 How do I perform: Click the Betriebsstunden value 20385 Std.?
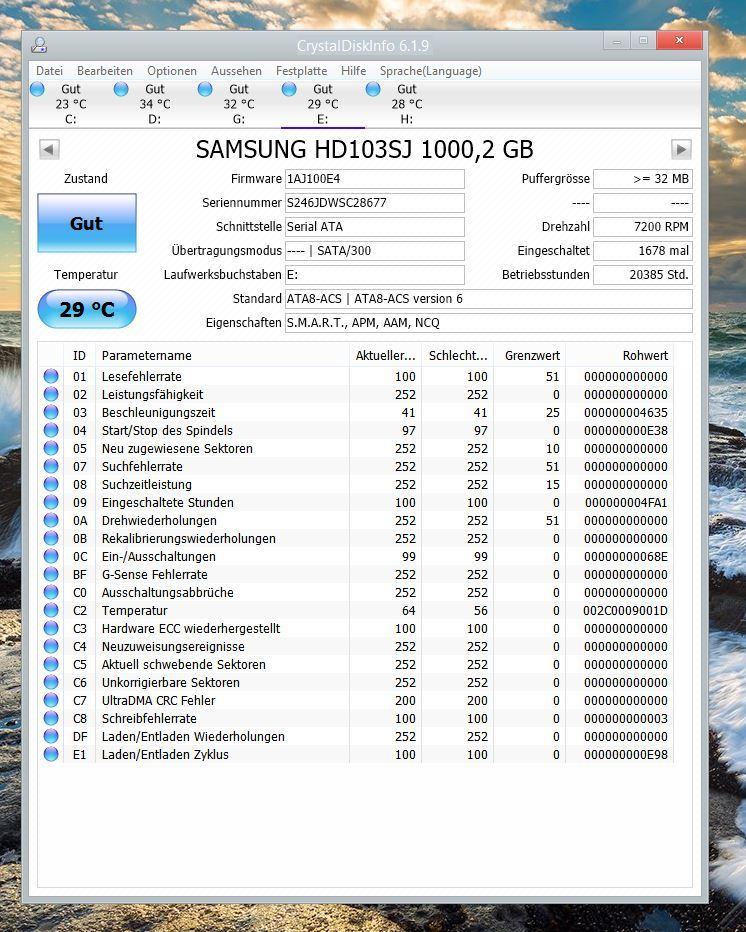pyautogui.click(x=643, y=275)
